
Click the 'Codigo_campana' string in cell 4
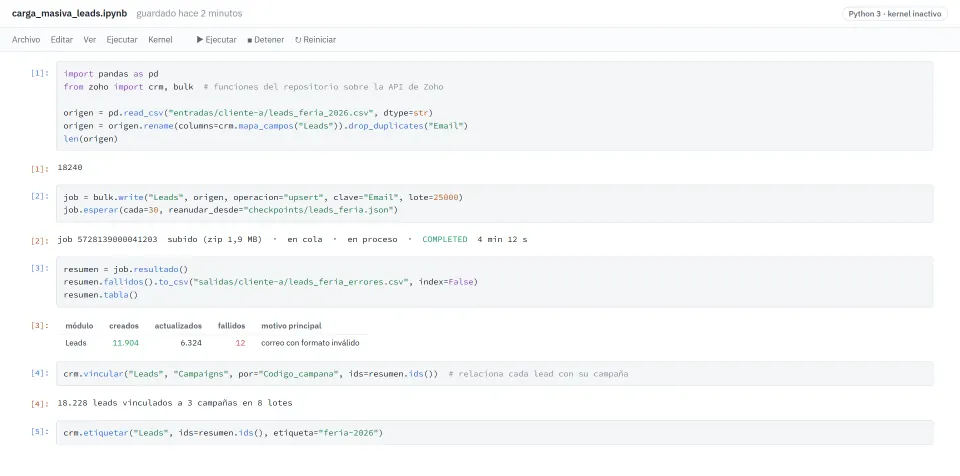(297, 374)
